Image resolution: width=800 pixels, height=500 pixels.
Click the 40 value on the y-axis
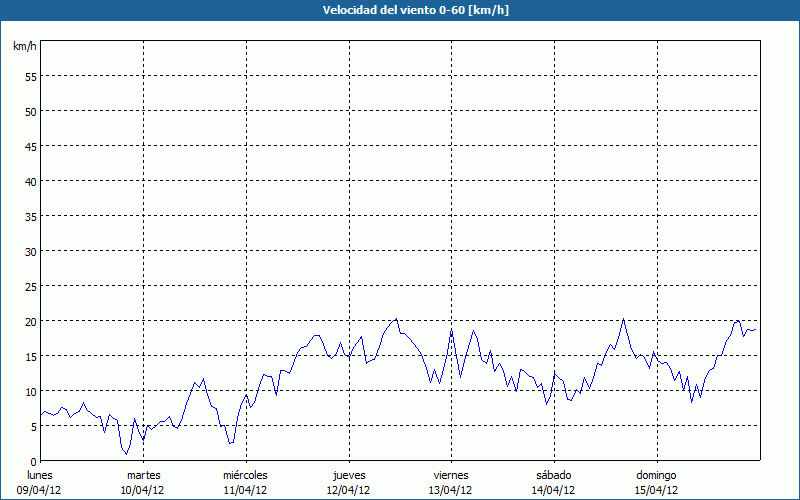30,182
